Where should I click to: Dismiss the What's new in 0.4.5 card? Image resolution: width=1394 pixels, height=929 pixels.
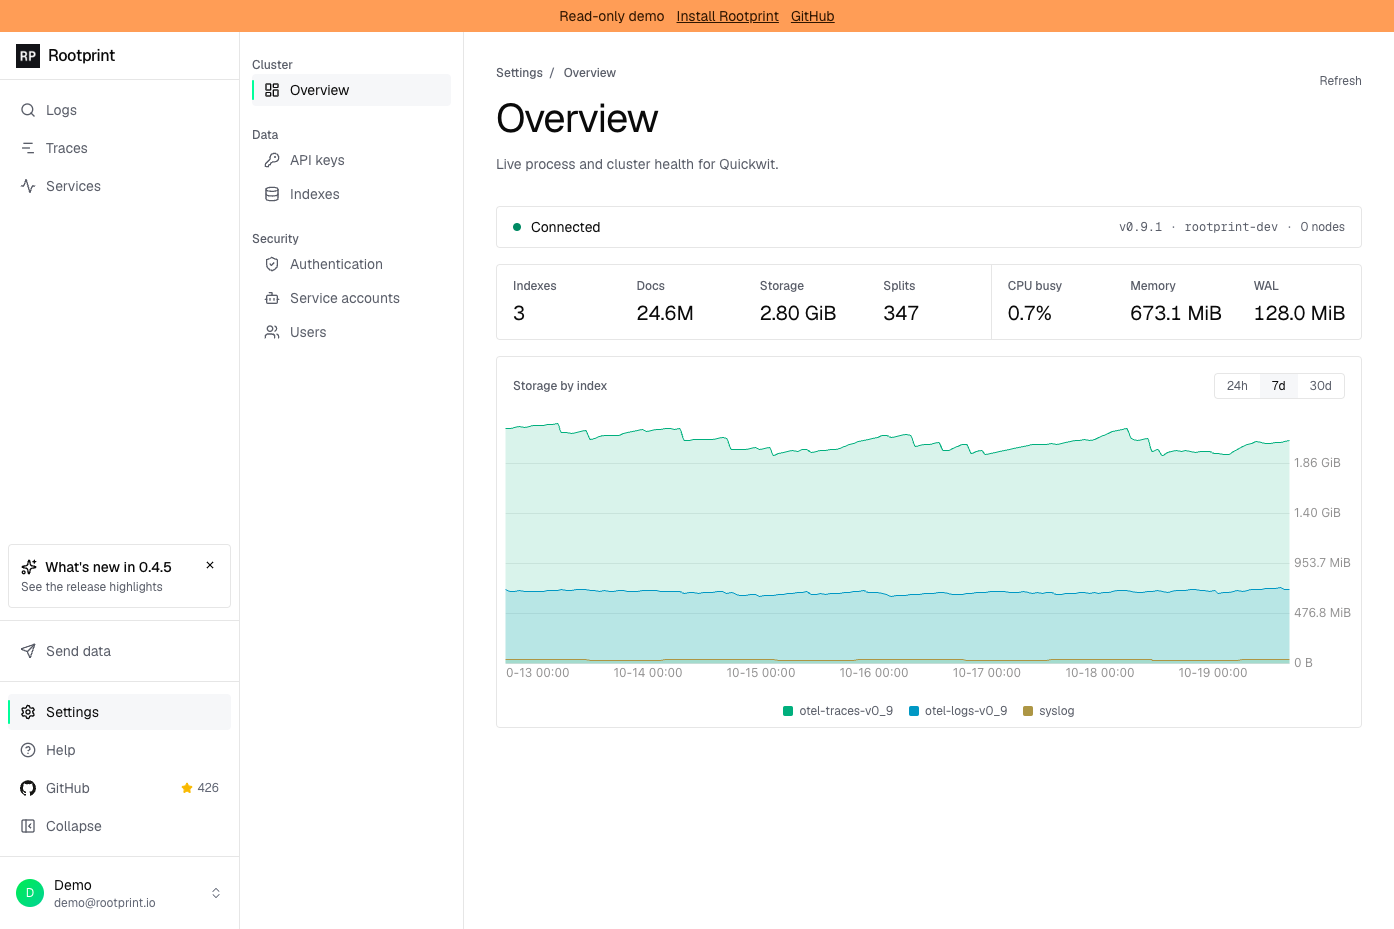(210, 565)
